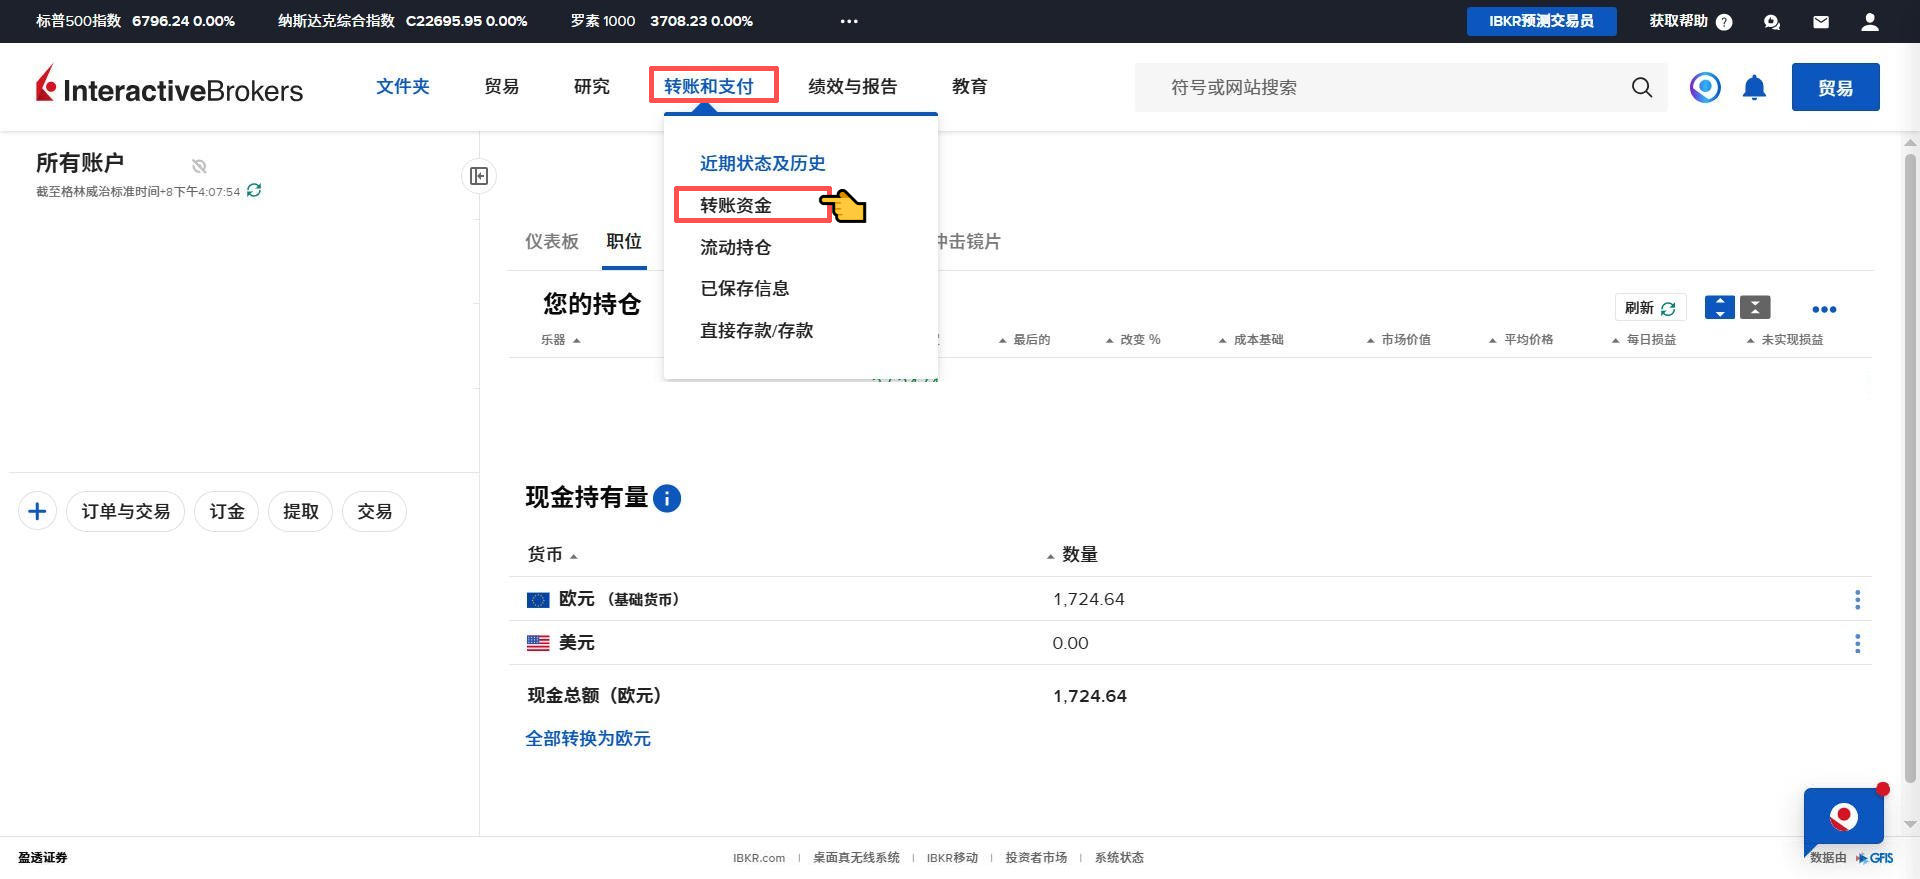Screen dimensions: 1920x879
Task: Expand all position rows
Action: click(x=1719, y=308)
